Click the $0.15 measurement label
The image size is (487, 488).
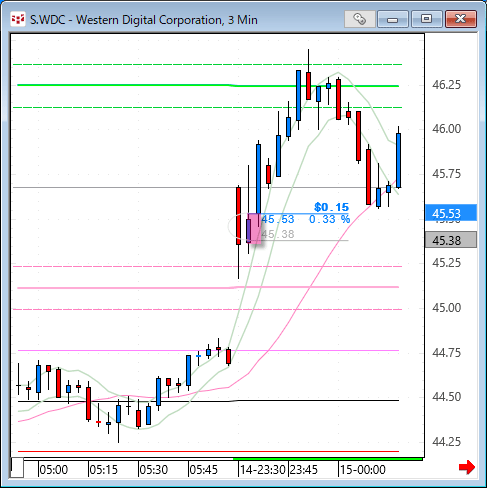pos(331,207)
